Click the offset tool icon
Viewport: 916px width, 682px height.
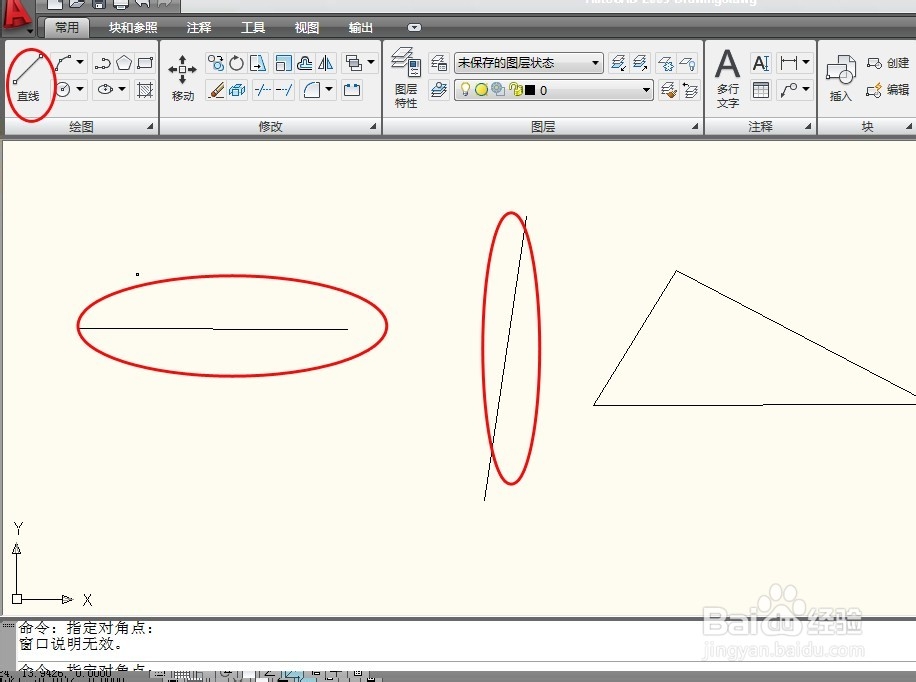(304, 63)
